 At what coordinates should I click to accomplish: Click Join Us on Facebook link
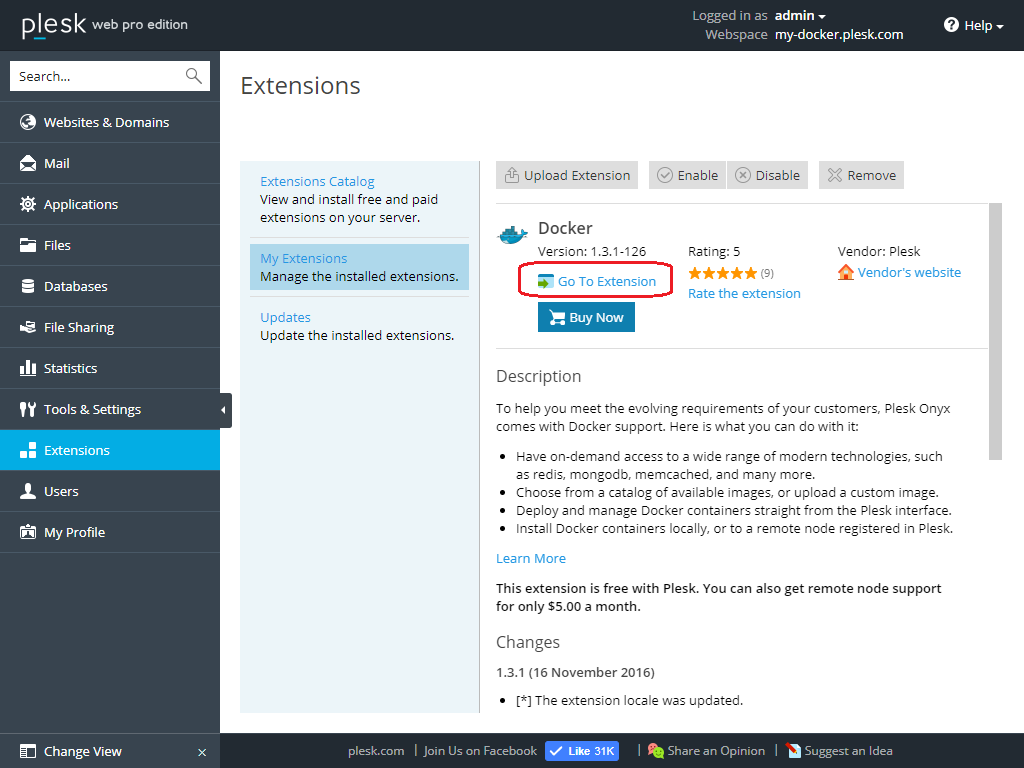pos(480,751)
